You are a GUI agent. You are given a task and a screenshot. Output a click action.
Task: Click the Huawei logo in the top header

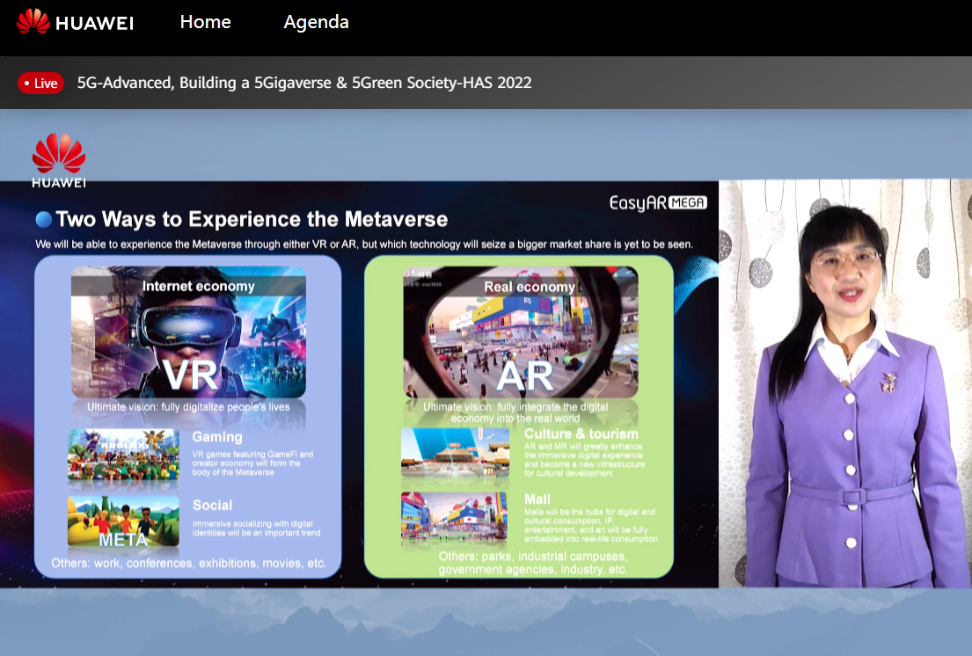click(75, 22)
